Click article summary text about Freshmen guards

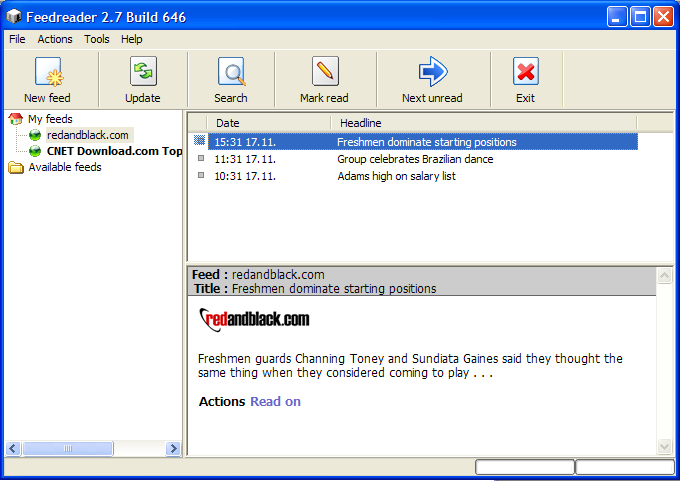[410, 366]
